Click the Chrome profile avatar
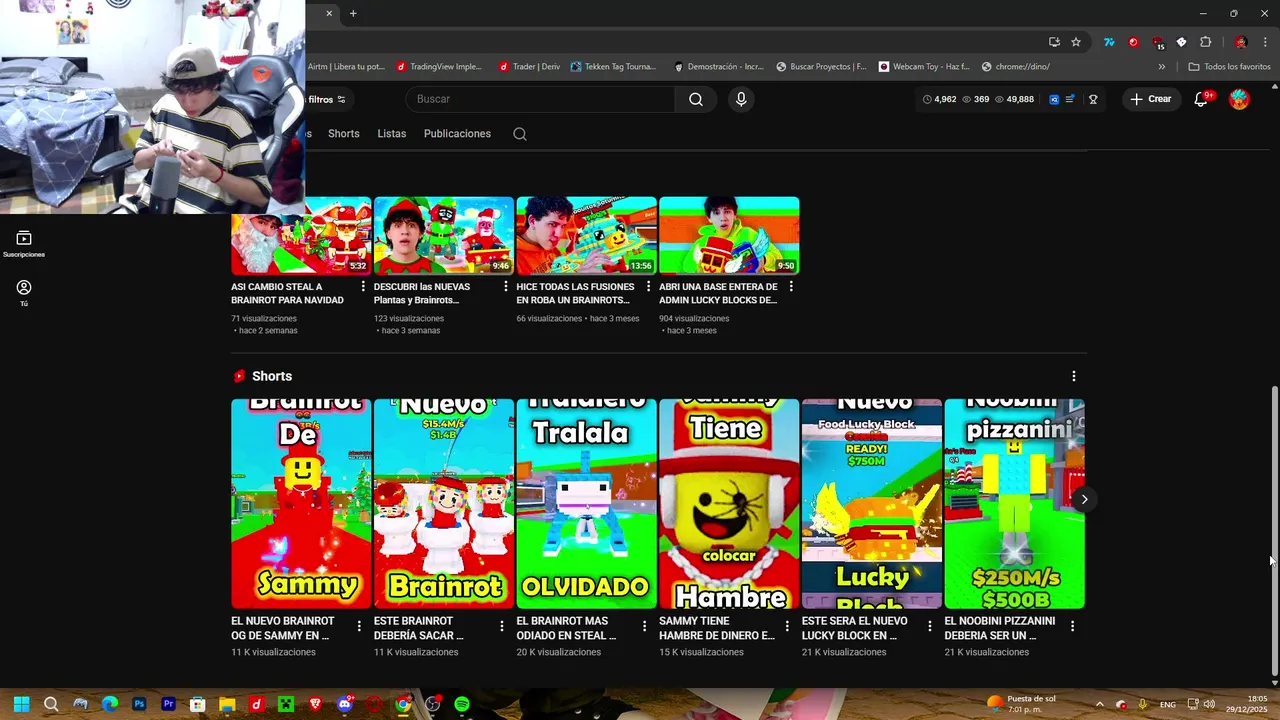Screen dimensions: 1280x720 tap(1241, 42)
